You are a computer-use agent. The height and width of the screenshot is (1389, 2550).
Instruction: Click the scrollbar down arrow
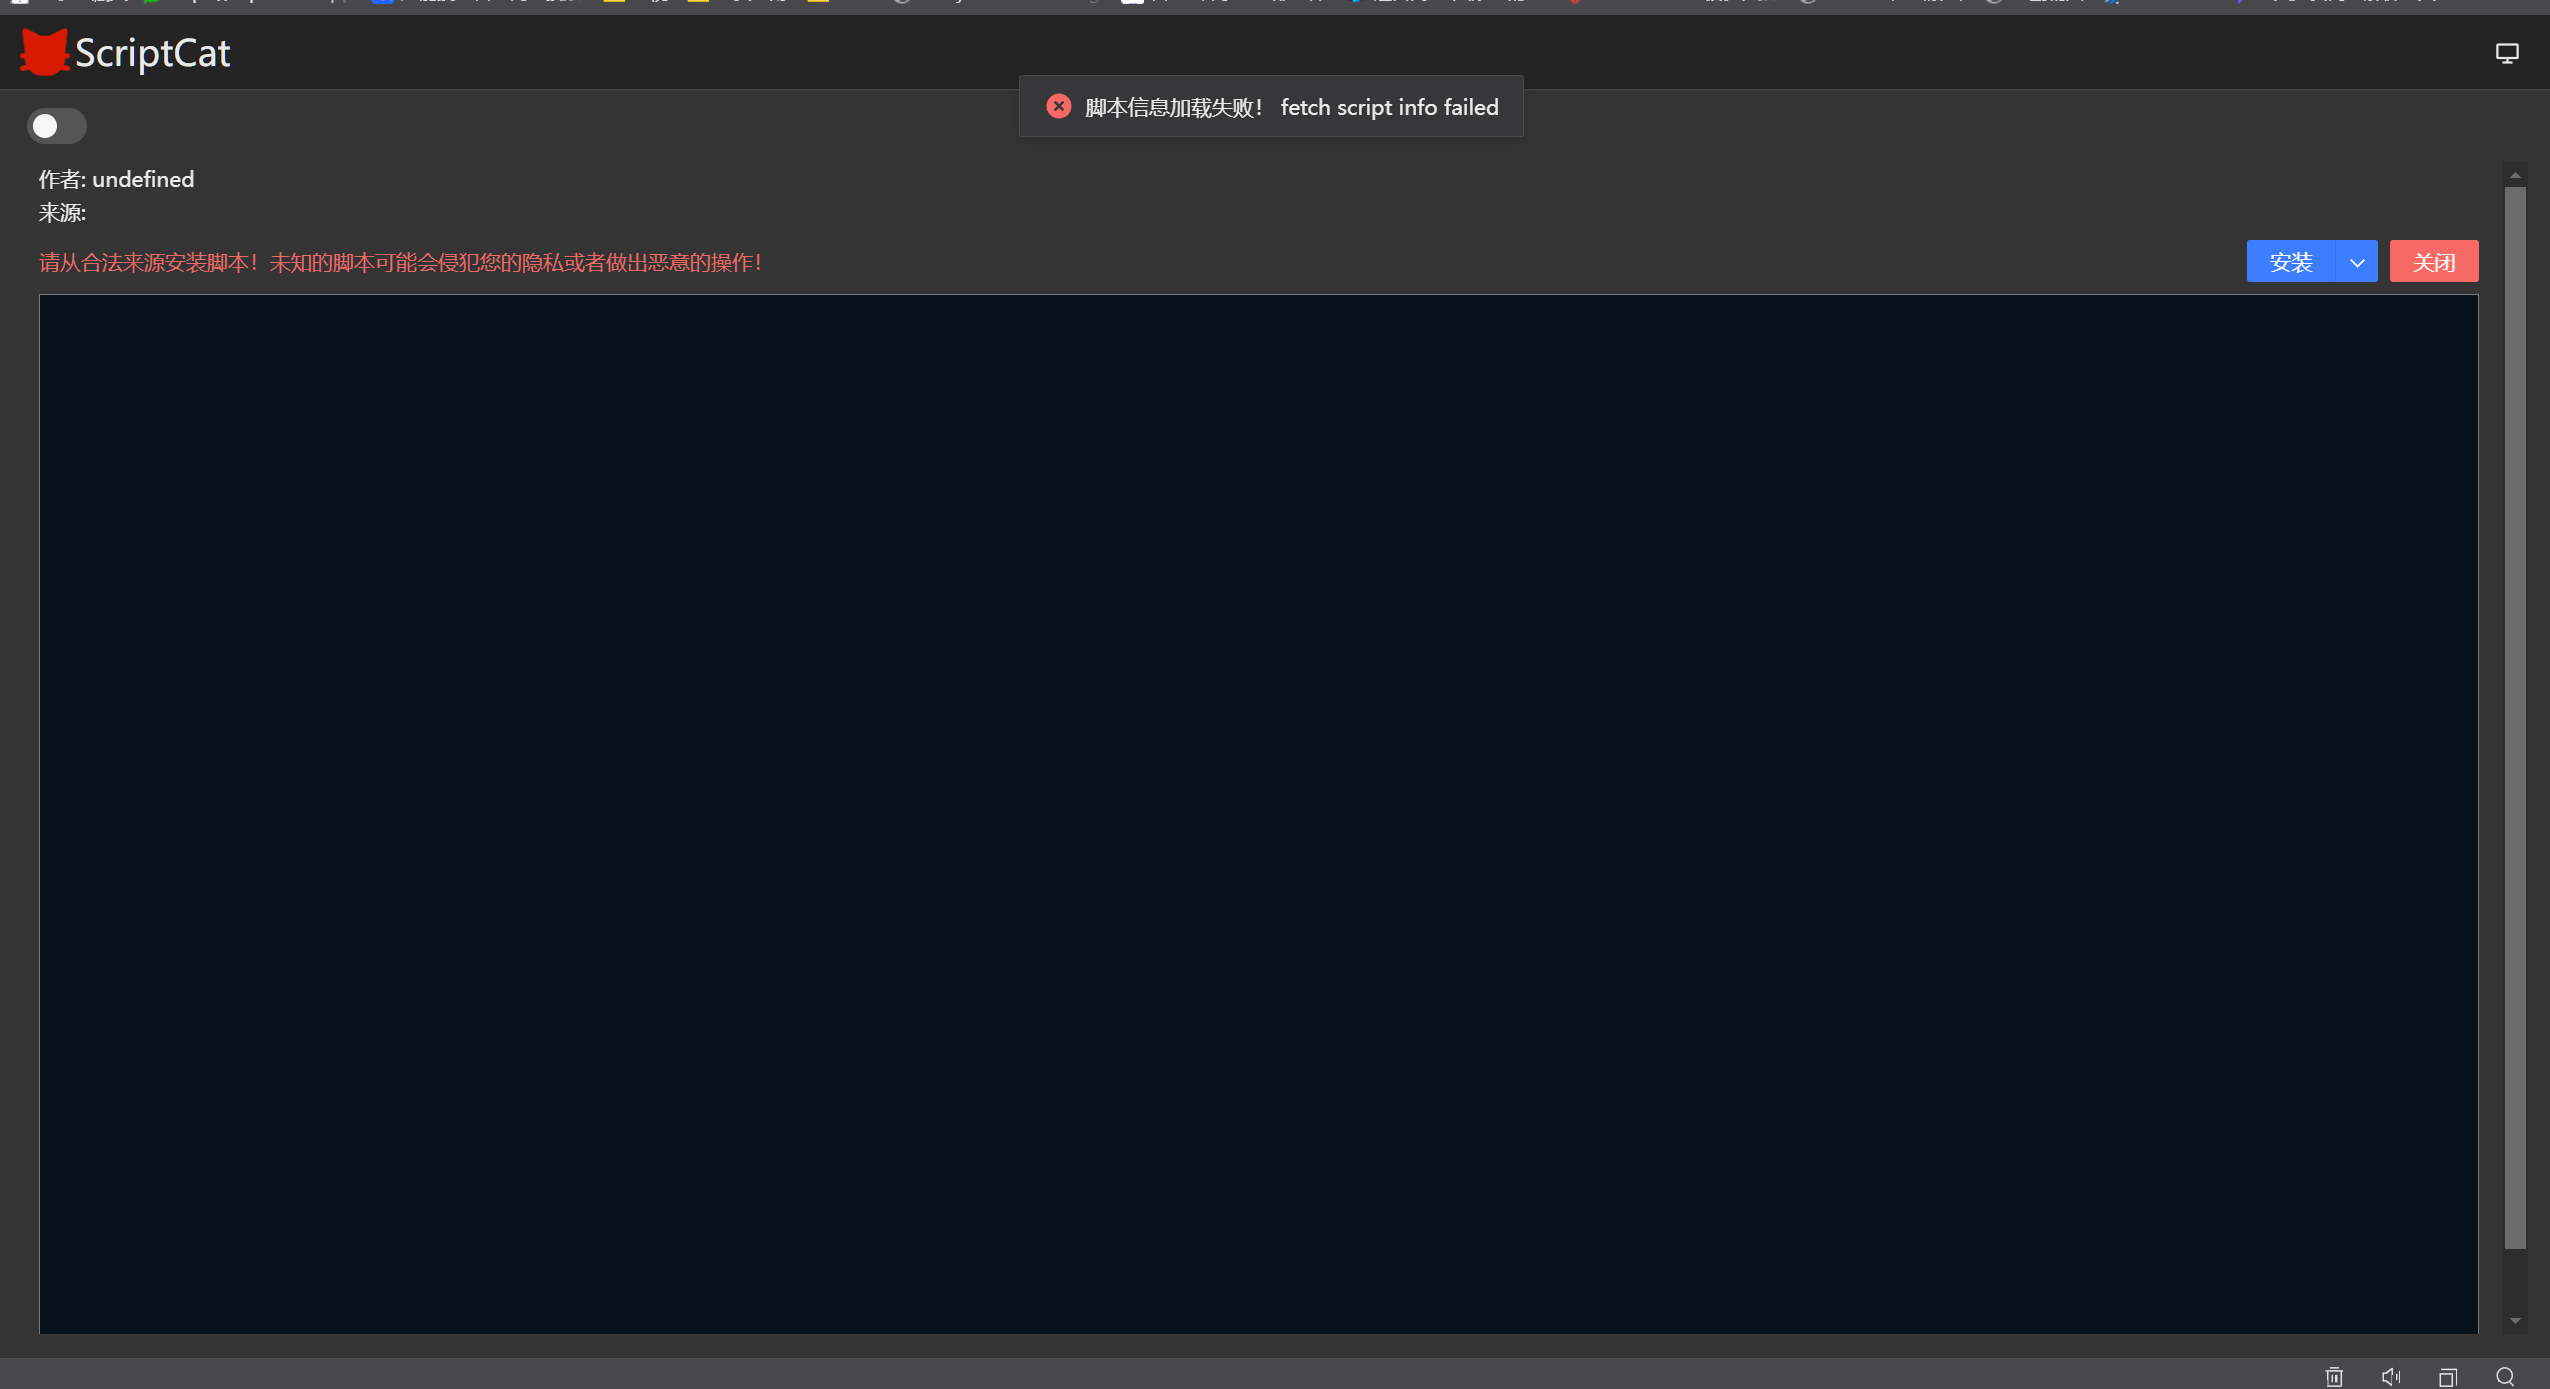coord(2515,1321)
